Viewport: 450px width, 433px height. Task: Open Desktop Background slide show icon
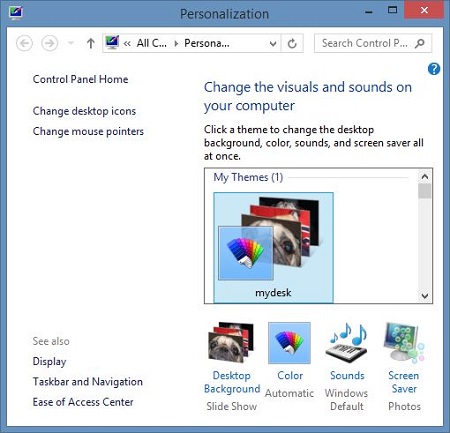tap(231, 342)
